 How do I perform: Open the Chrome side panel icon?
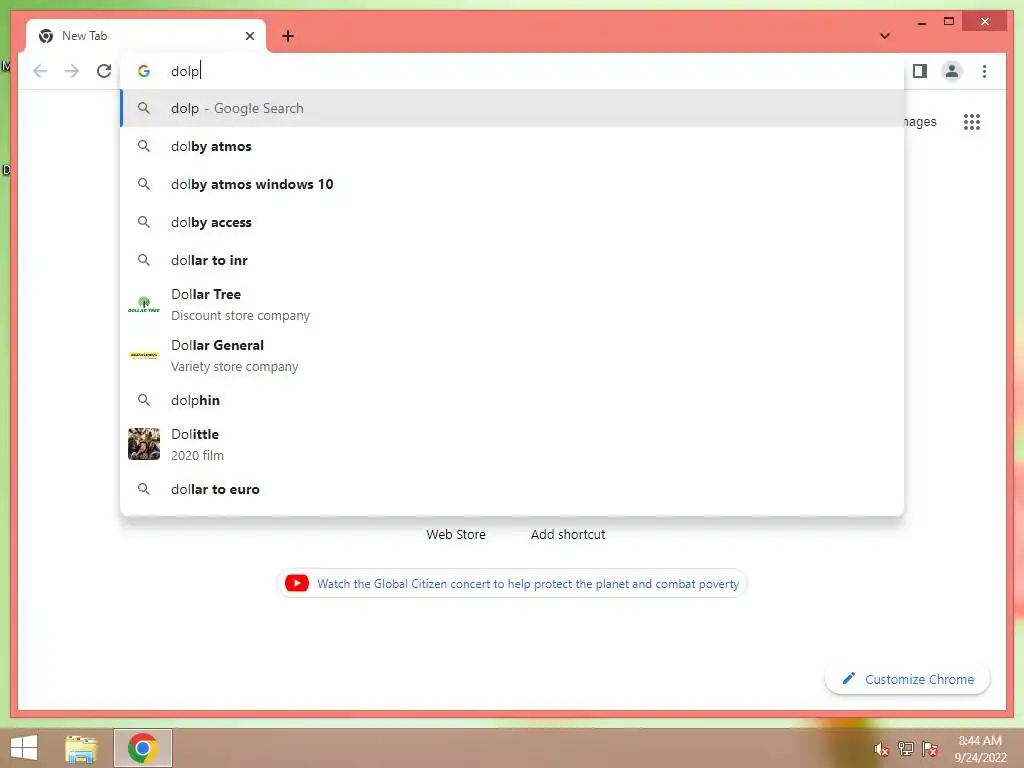920,71
